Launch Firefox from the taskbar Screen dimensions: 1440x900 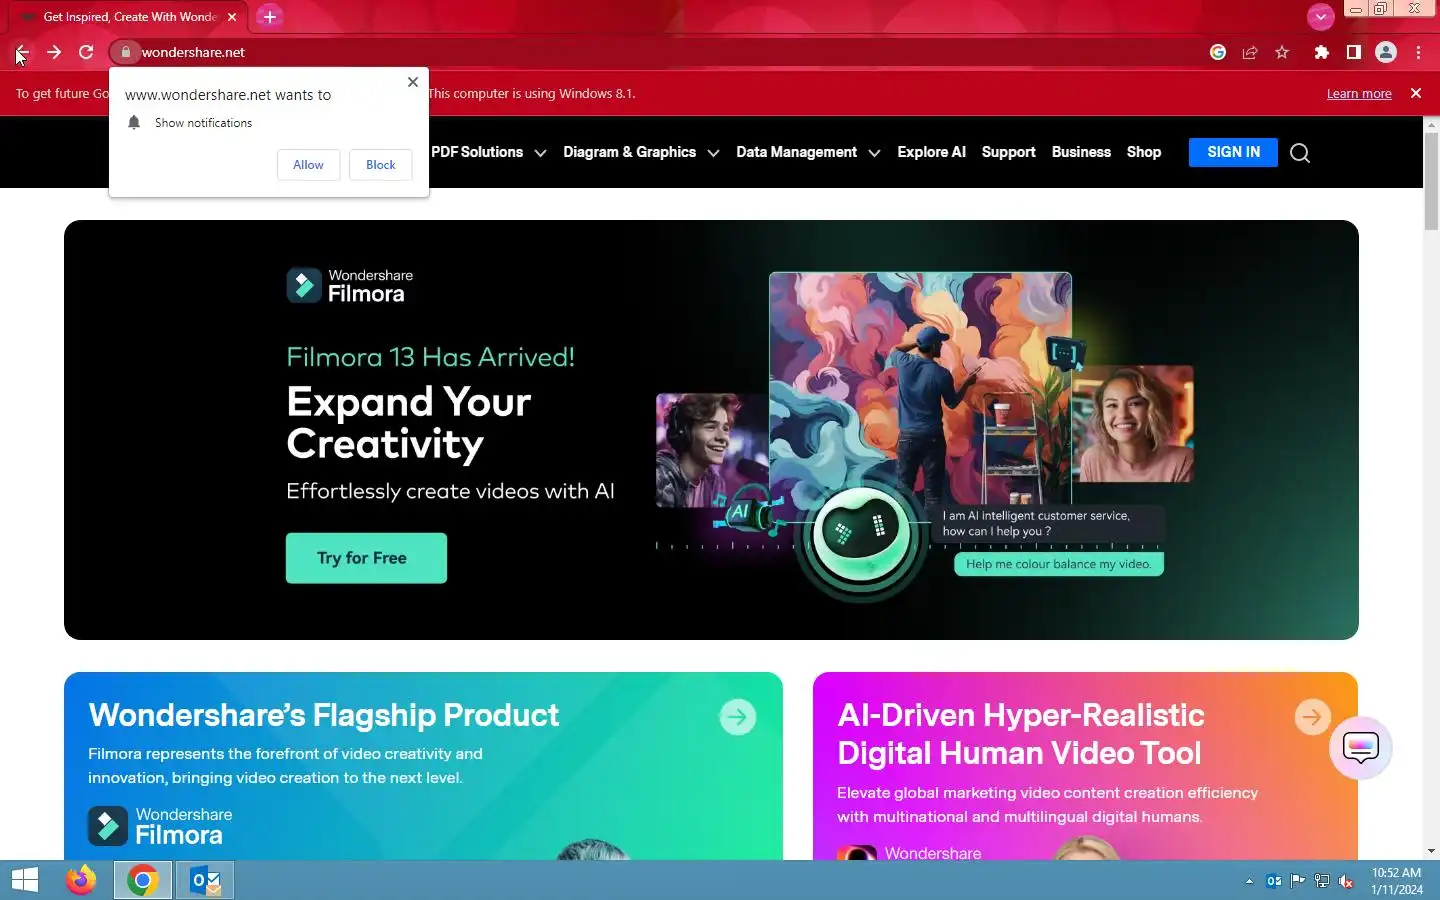point(81,880)
